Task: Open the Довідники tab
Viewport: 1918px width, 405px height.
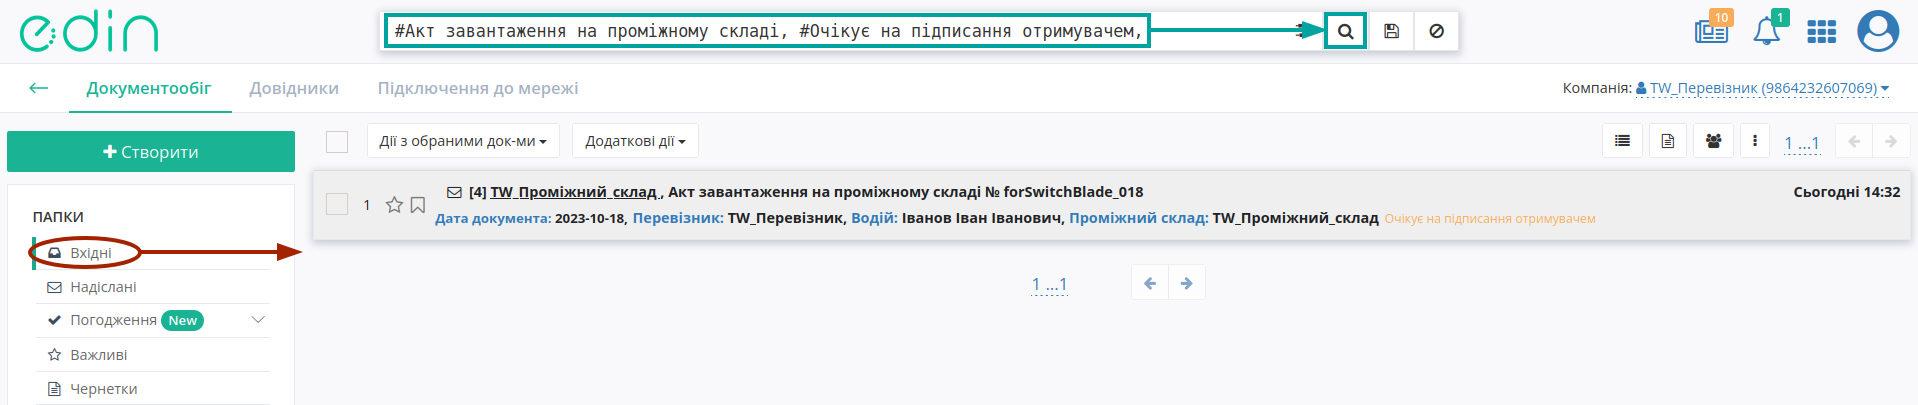Action: 294,88
